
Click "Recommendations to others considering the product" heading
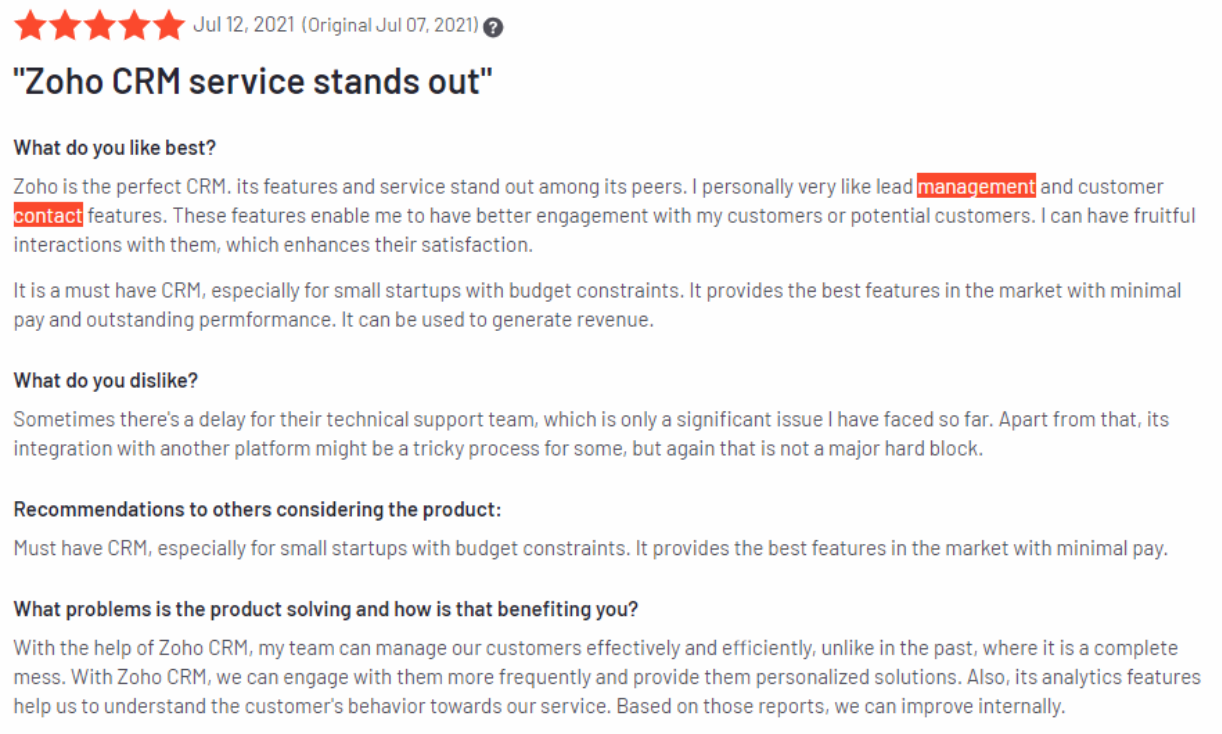pos(257,509)
